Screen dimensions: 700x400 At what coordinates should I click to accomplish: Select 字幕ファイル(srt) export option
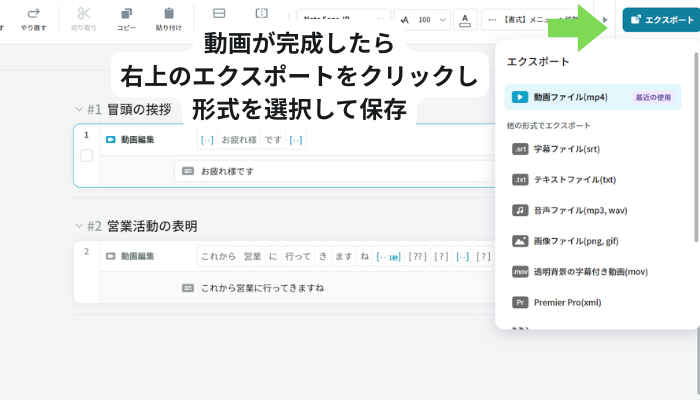point(593,149)
